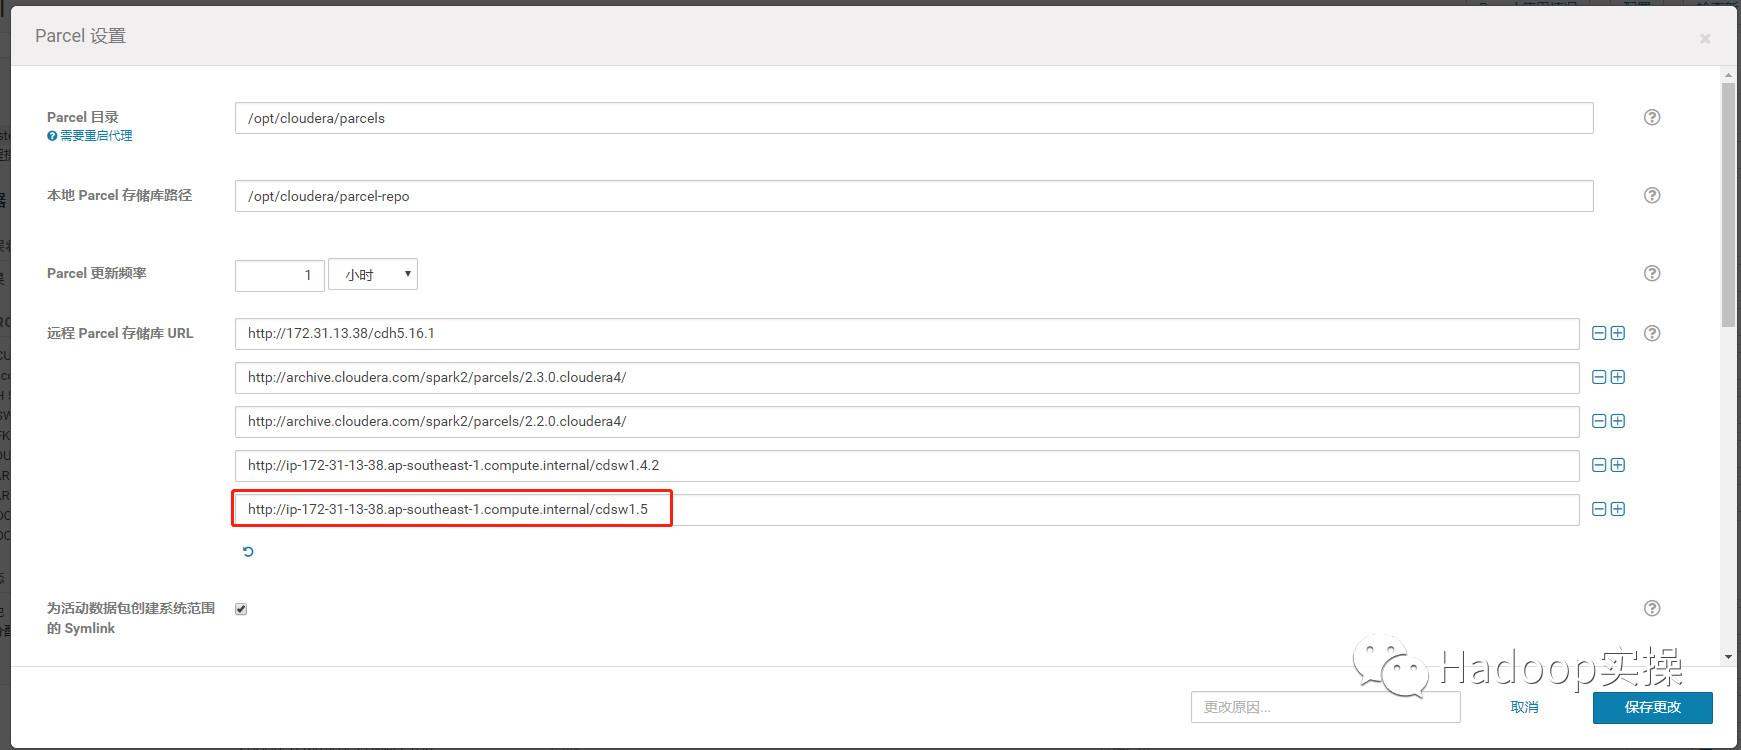
Task: Click the update frequency number field
Action: [280, 275]
